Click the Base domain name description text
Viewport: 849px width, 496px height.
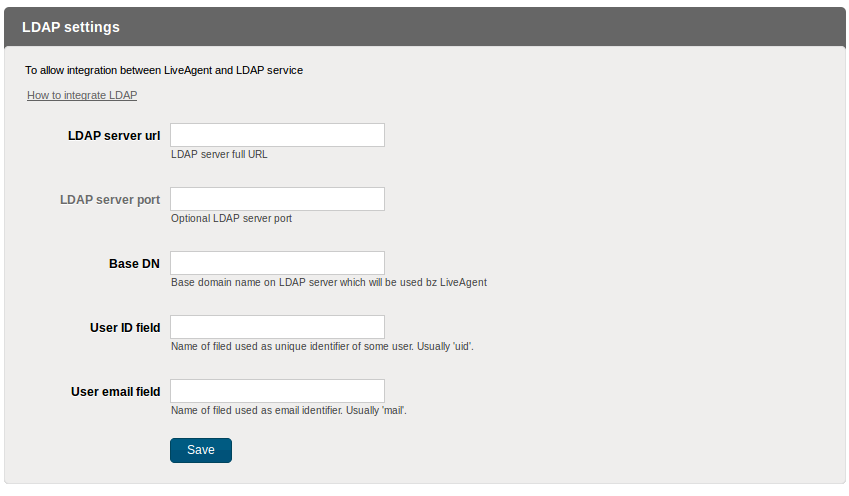tap(328, 282)
